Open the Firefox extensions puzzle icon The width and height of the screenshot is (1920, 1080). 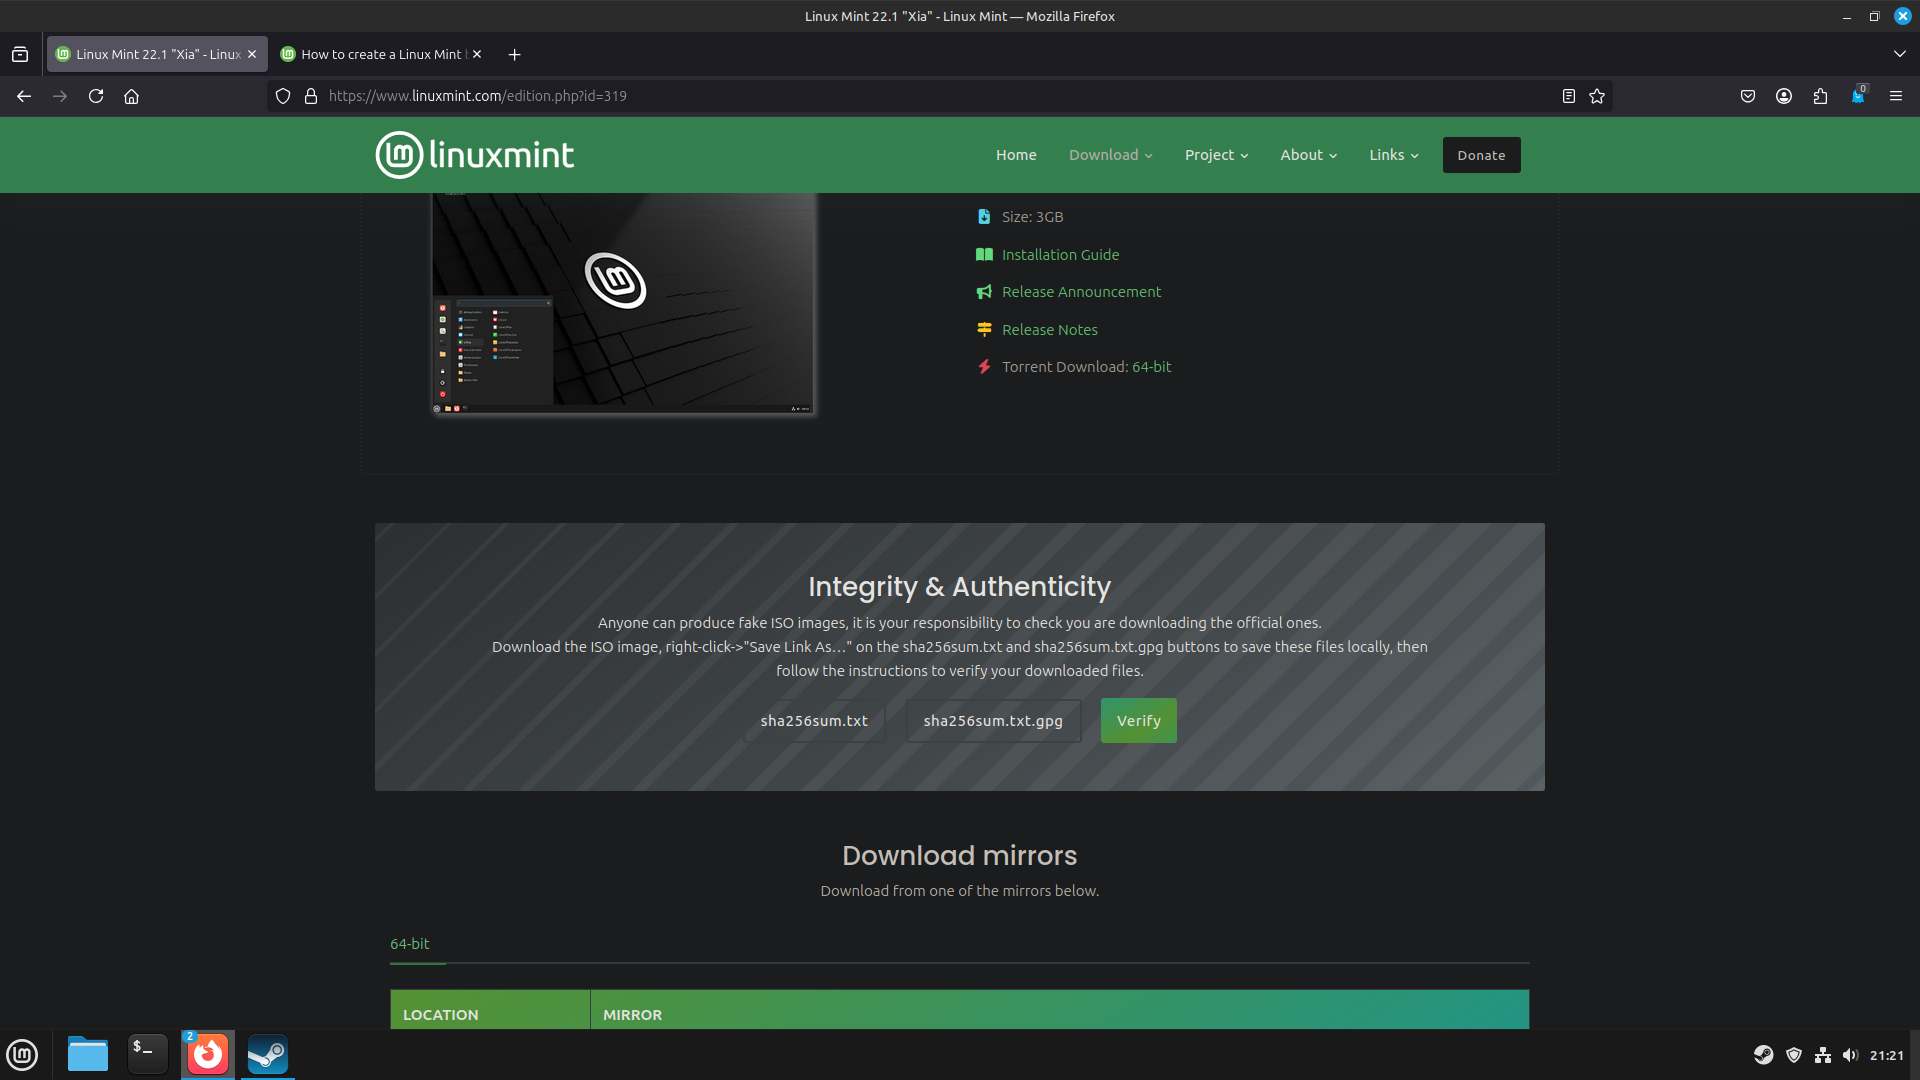tap(1820, 96)
